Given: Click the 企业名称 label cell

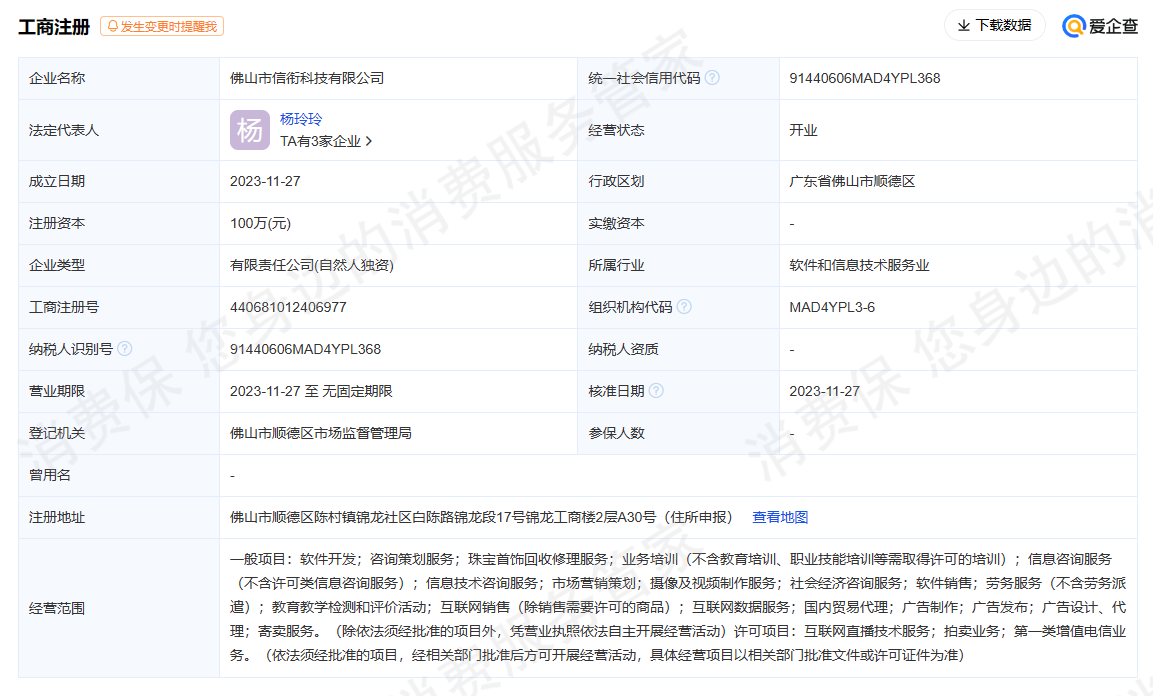Looking at the screenshot, I should (119, 78).
